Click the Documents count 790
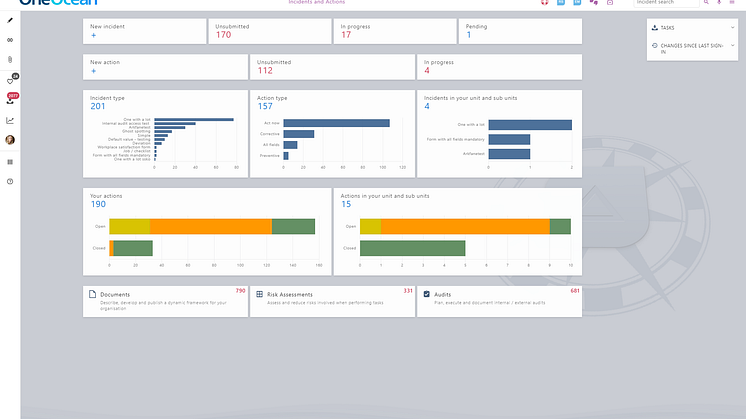The image size is (746, 419). click(240, 291)
